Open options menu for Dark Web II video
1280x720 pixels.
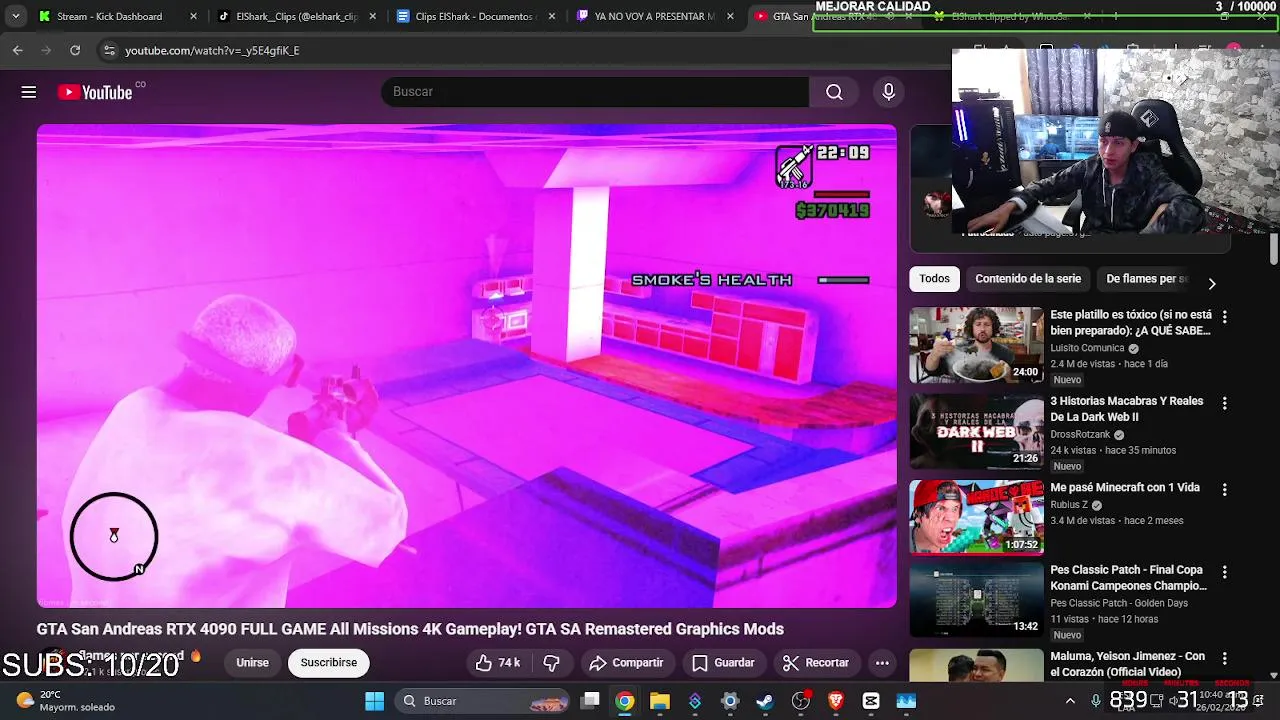pyautogui.click(x=1224, y=403)
